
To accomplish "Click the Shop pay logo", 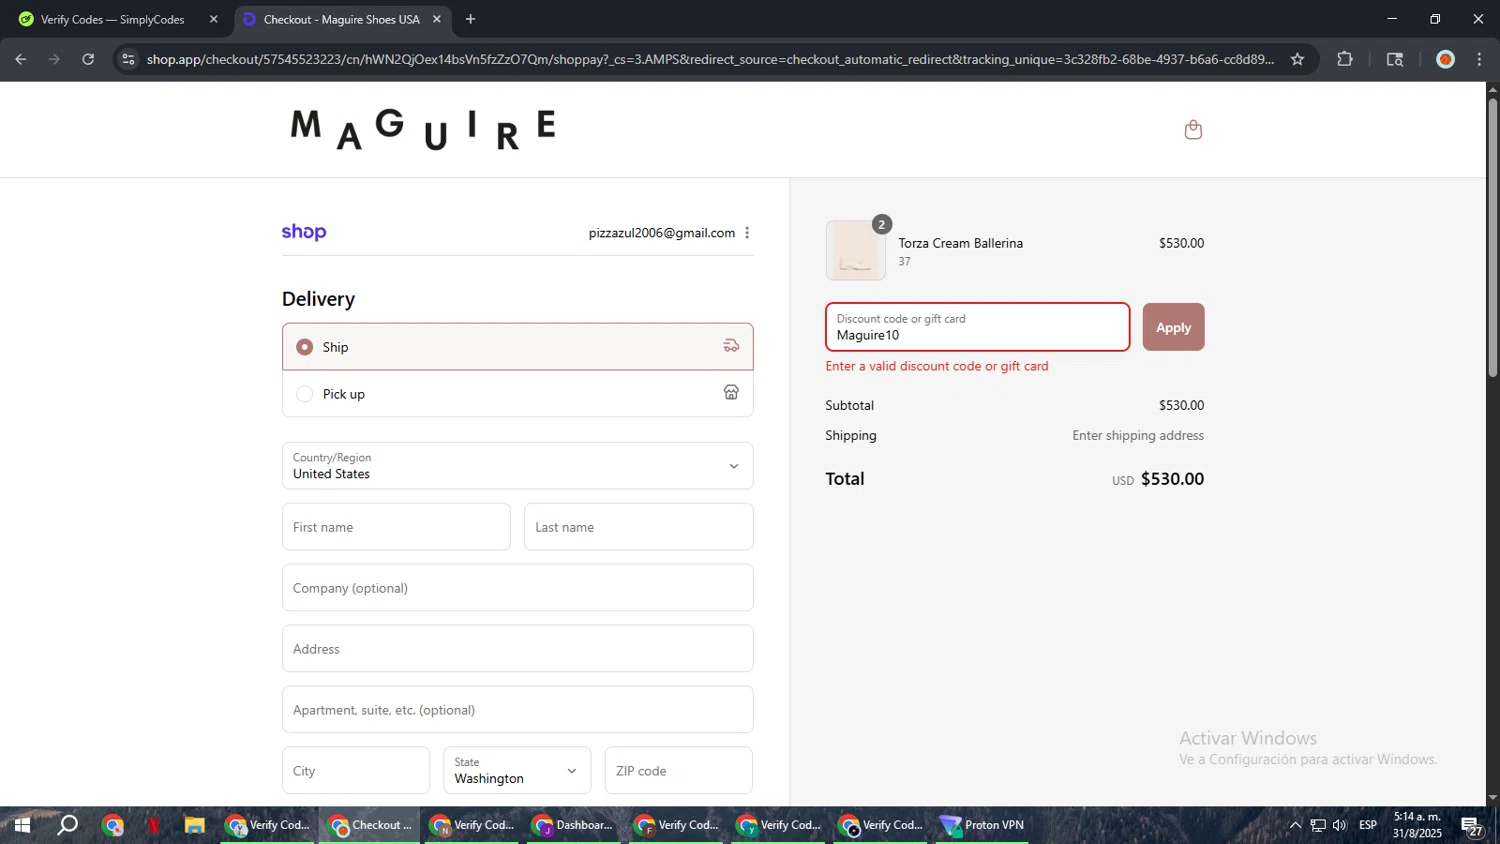I will pyautogui.click(x=304, y=232).
